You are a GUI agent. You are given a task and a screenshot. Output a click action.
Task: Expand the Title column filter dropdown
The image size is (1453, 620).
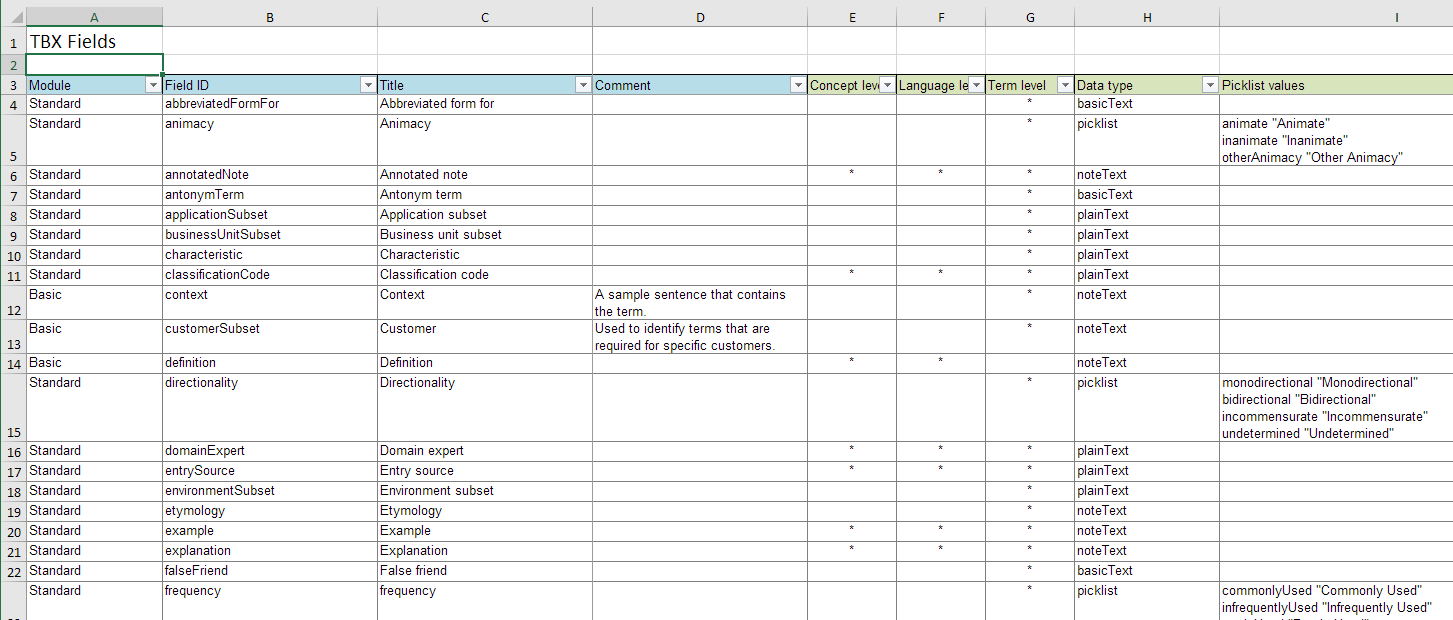(583, 86)
